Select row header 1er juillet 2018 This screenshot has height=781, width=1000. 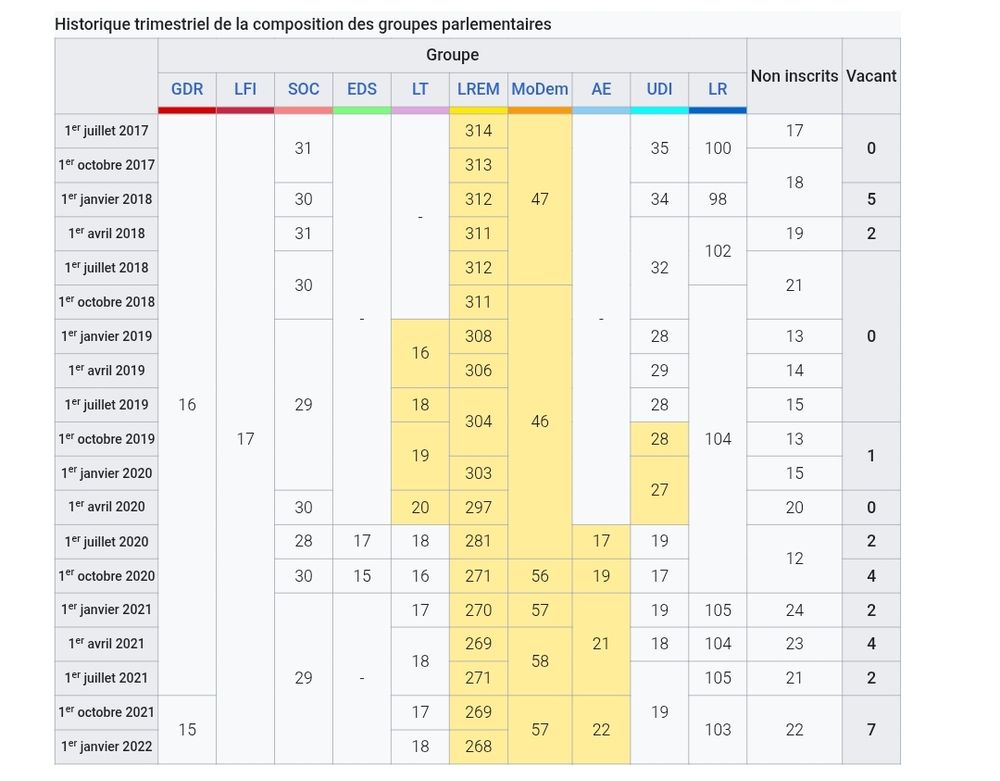pyautogui.click(x=107, y=268)
